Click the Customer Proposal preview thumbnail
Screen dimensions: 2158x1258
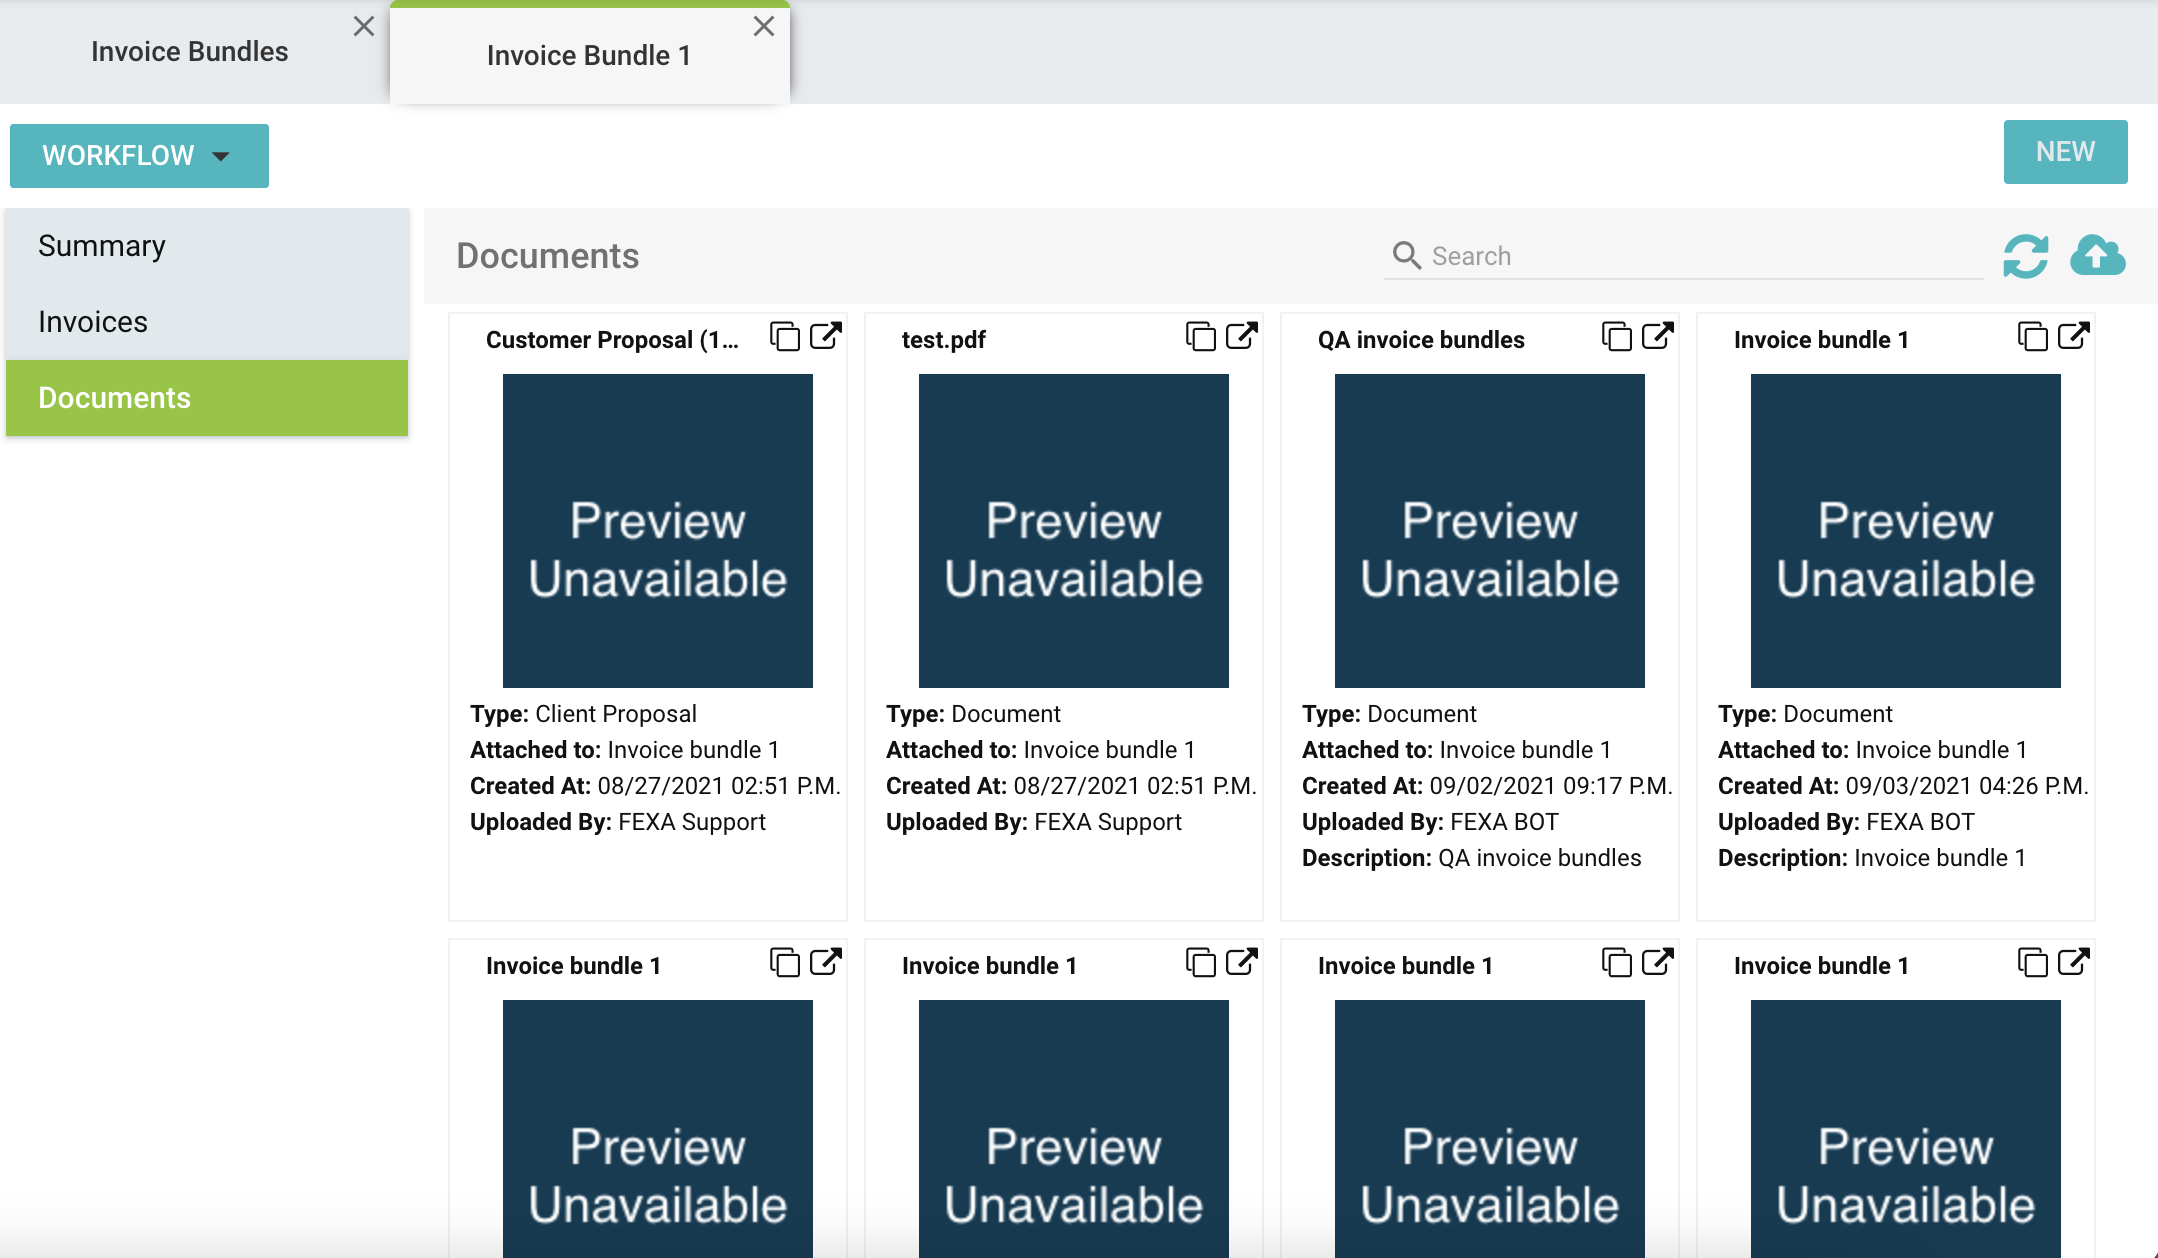point(657,530)
